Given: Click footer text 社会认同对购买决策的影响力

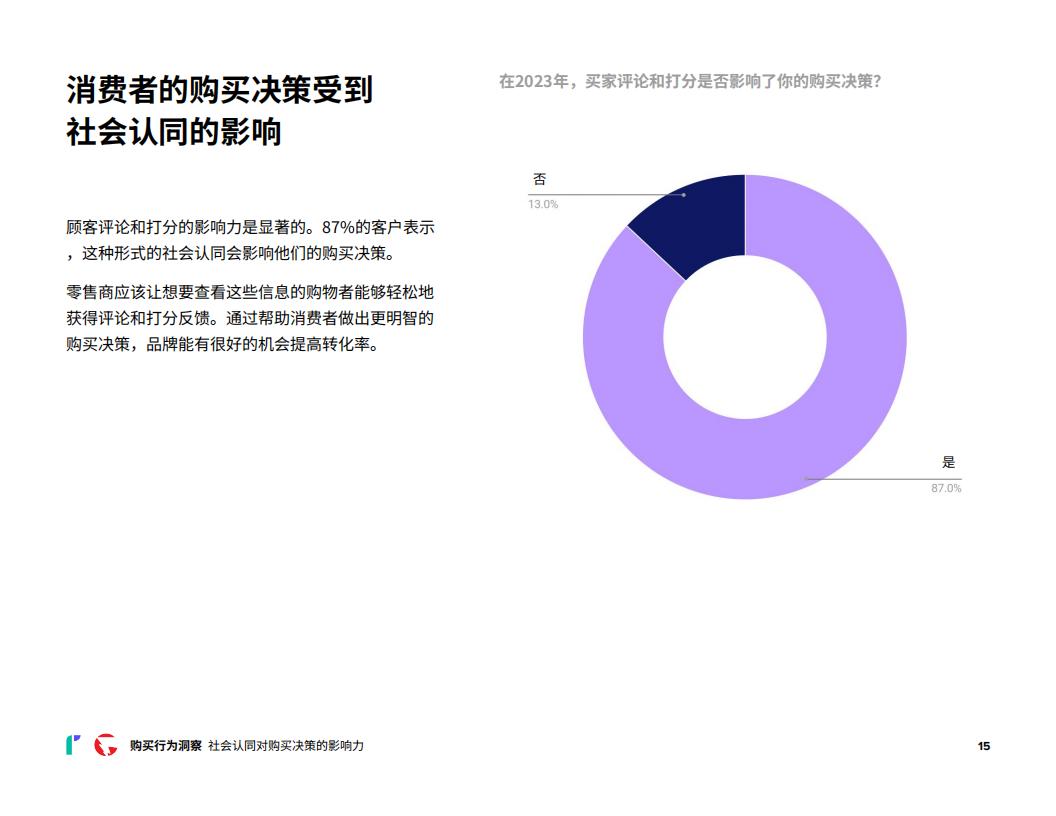Looking at the screenshot, I should click(x=286, y=745).
